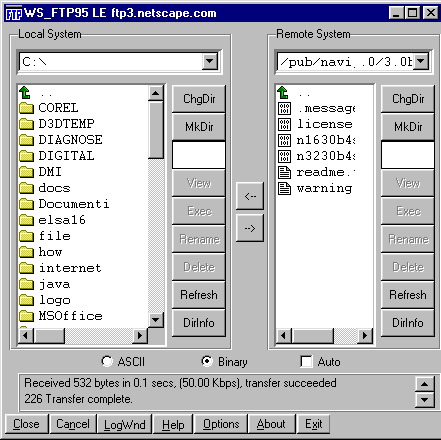This screenshot has height=440, width=441.
Task: Select ASCII transfer mode
Action: [x=107, y=362]
